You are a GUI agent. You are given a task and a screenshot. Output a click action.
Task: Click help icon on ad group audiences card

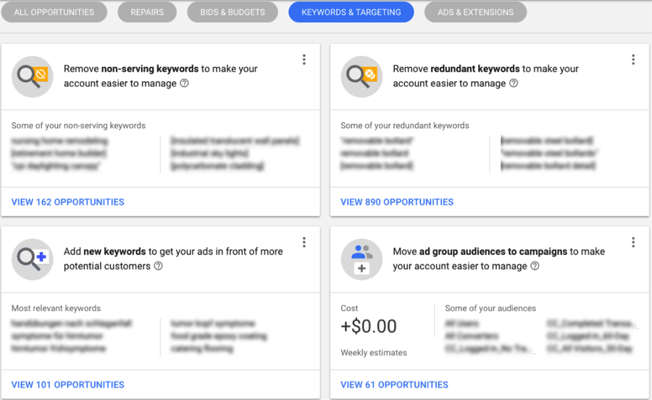pyautogui.click(x=535, y=267)
